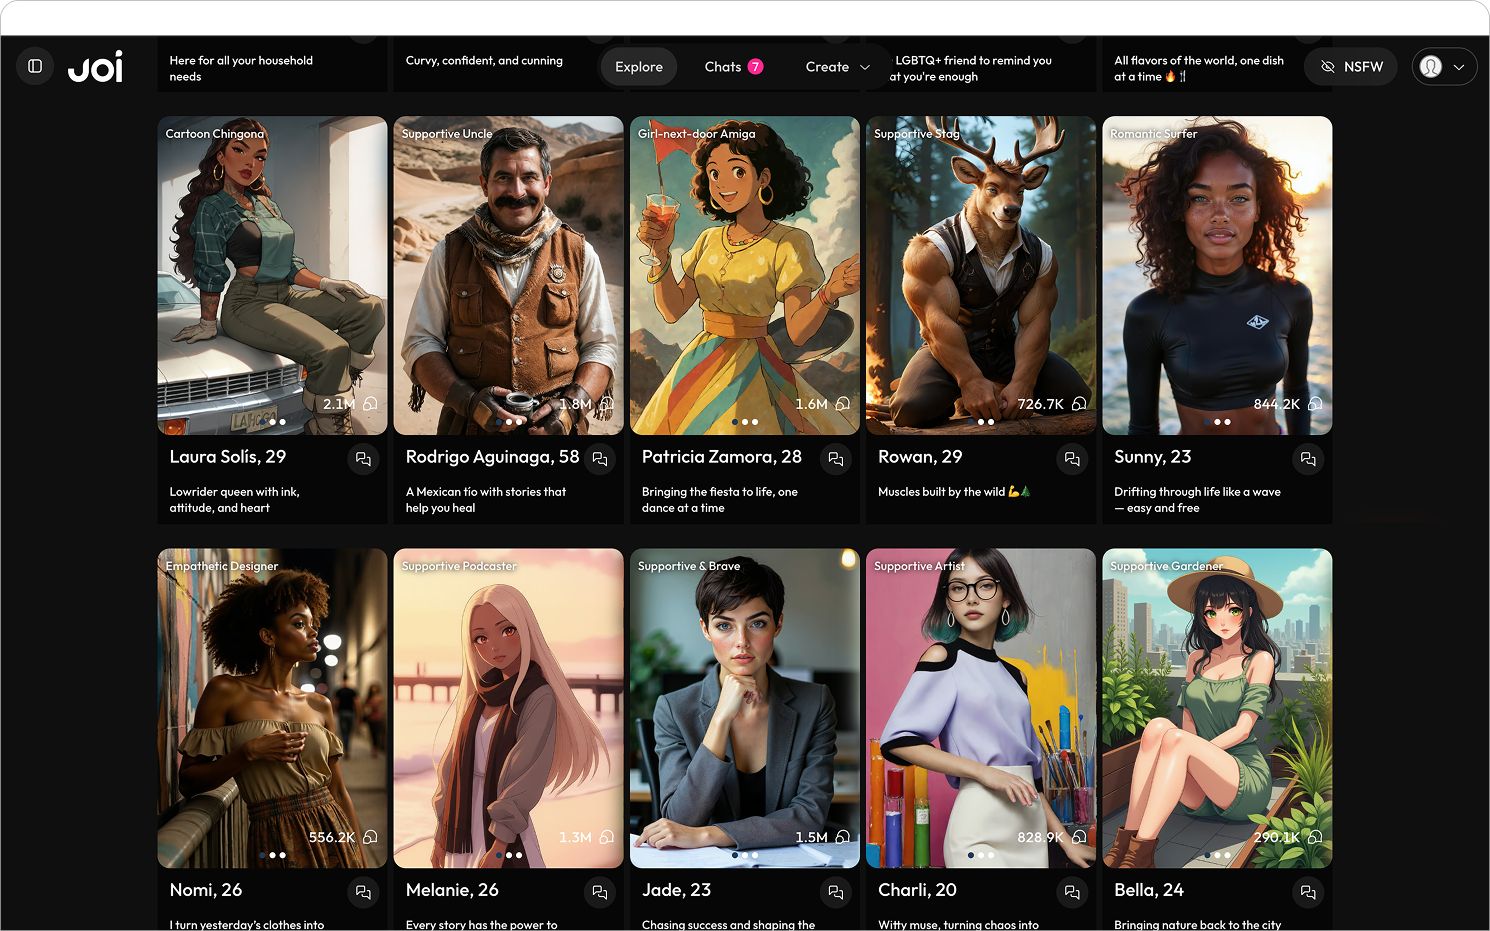This screenshot has height=931, width=1490.
Task: Click the Joi logo
Action: [x=96, y=67]
